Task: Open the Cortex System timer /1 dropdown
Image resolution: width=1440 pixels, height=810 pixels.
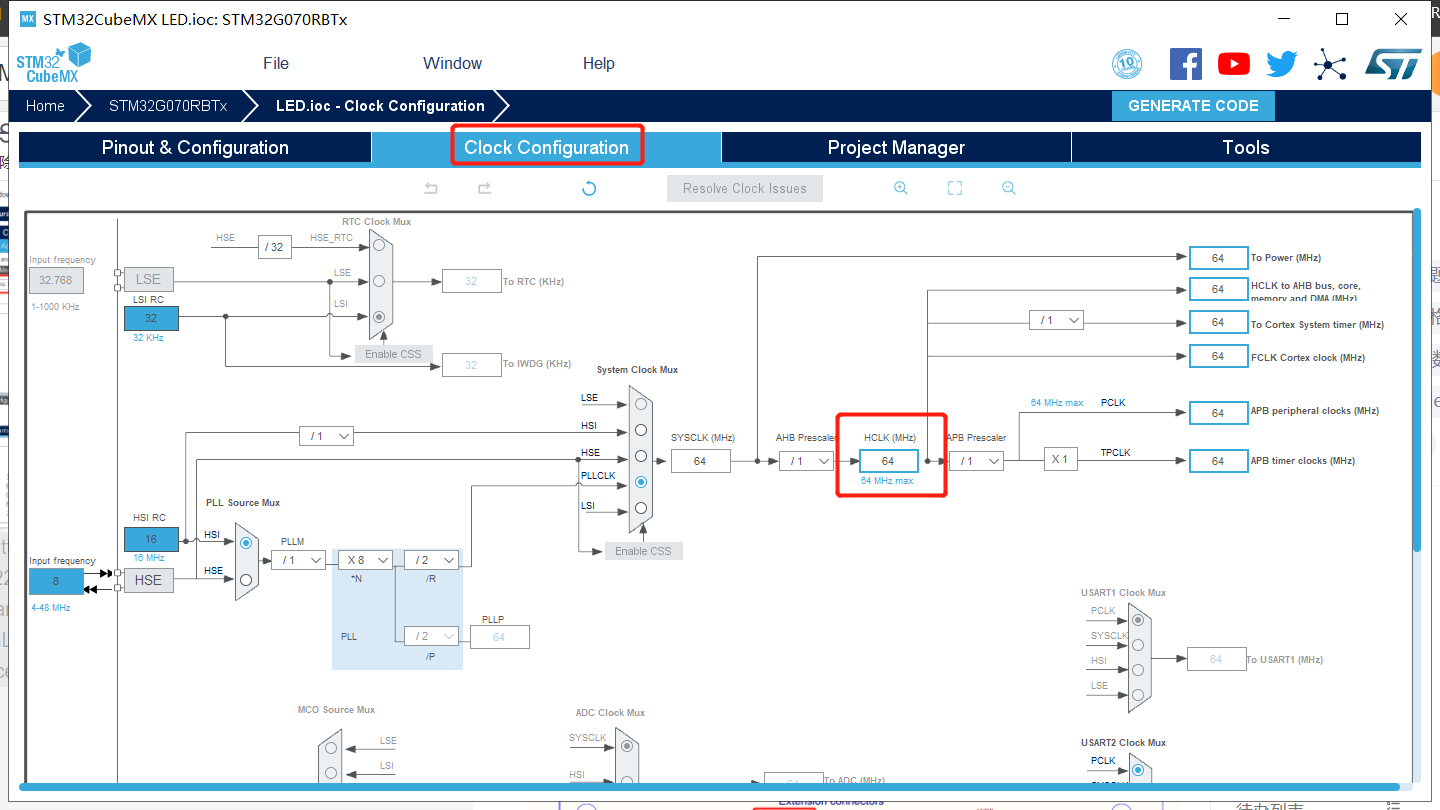Action: (1056, 320)
